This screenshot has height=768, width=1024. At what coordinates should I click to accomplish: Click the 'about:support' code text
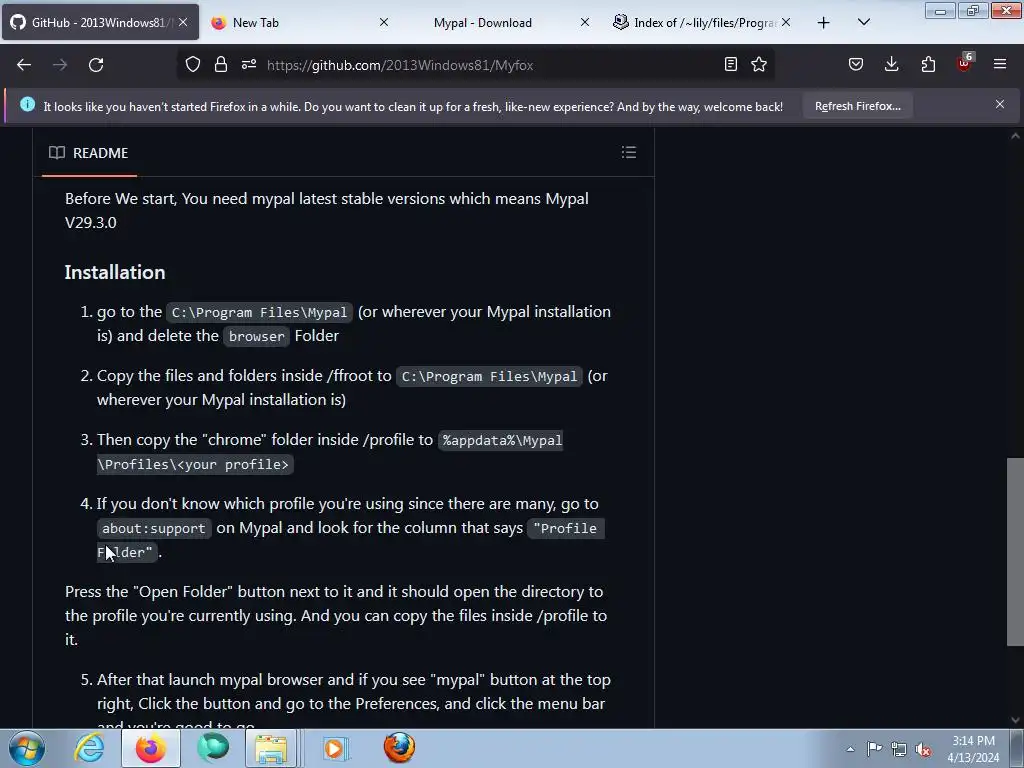point(153,528)
